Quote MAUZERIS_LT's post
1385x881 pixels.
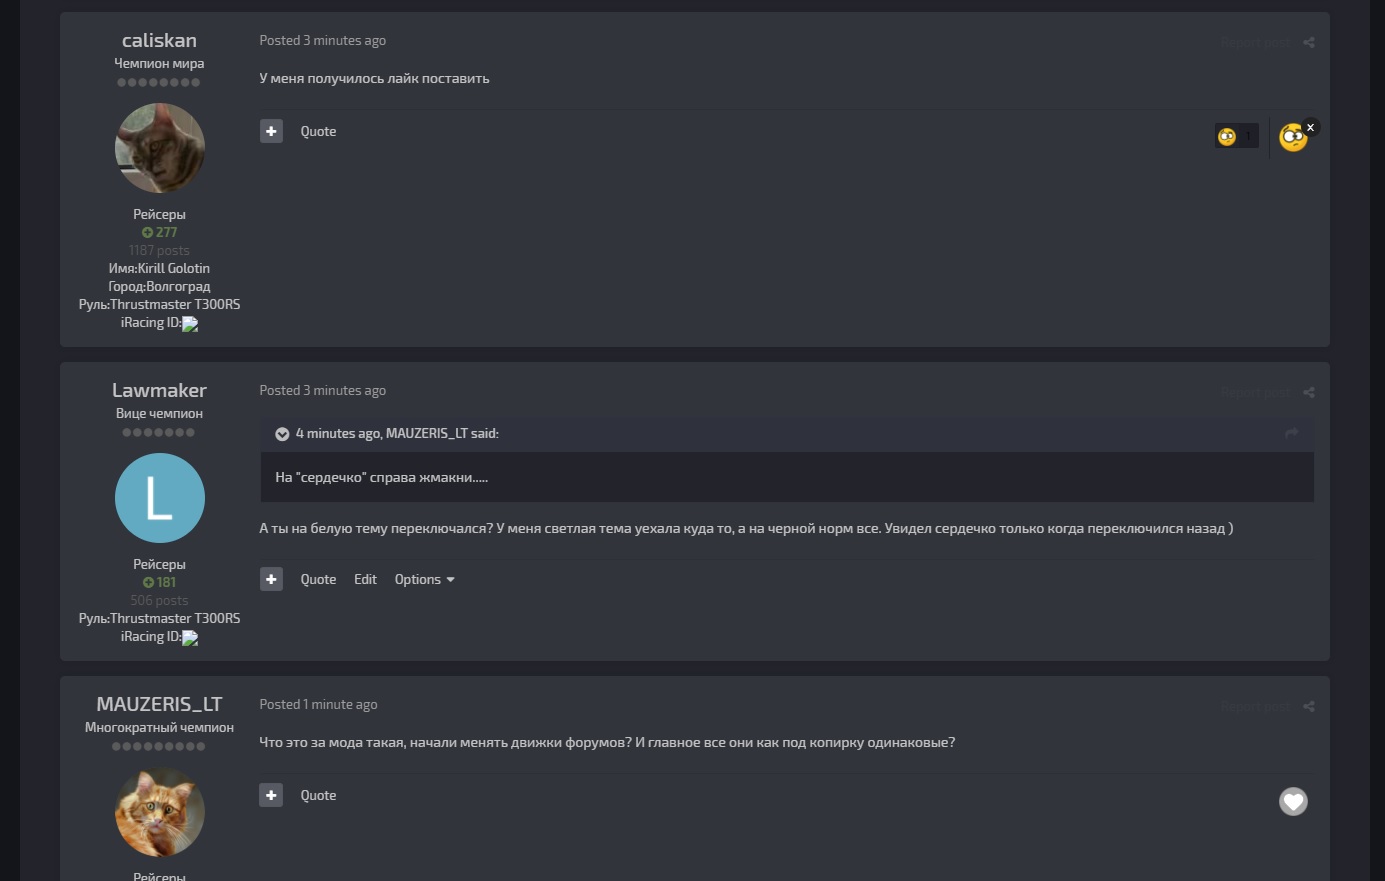318,795
